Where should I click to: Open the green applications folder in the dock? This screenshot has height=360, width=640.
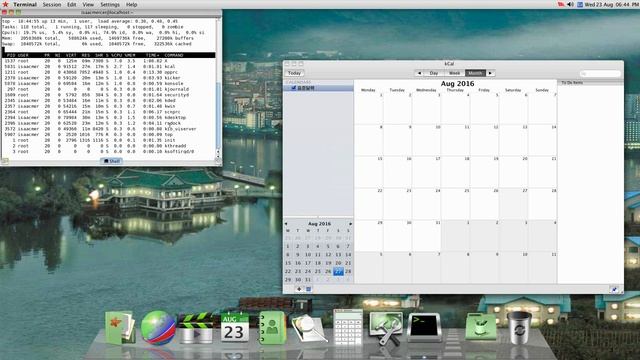click(481, 327)
